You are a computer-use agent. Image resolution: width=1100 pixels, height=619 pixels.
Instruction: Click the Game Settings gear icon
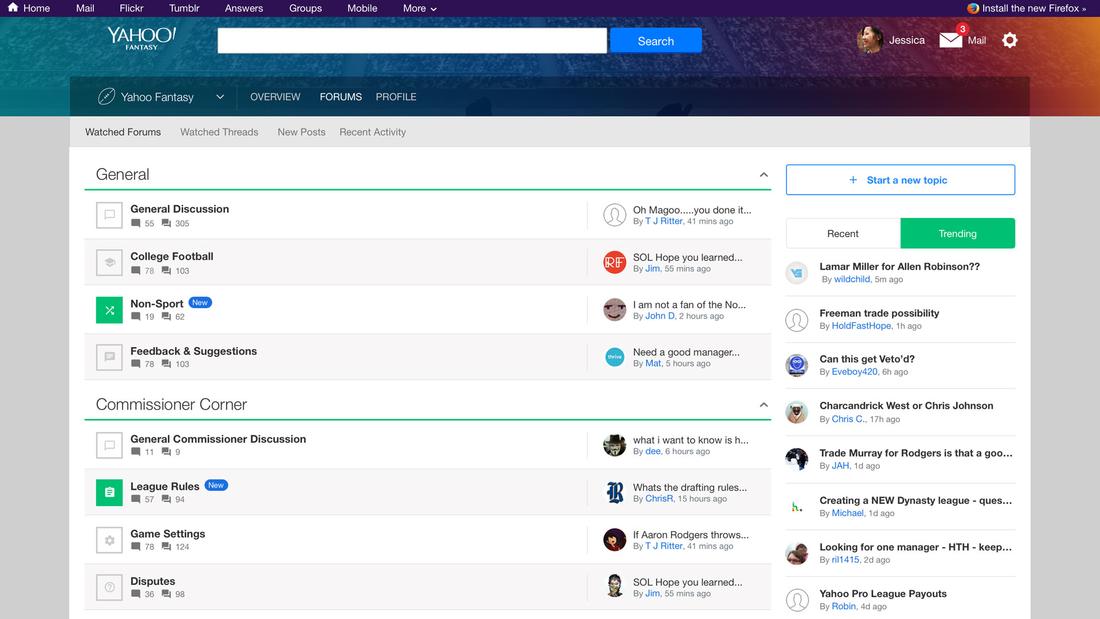(x=109, y=540)
